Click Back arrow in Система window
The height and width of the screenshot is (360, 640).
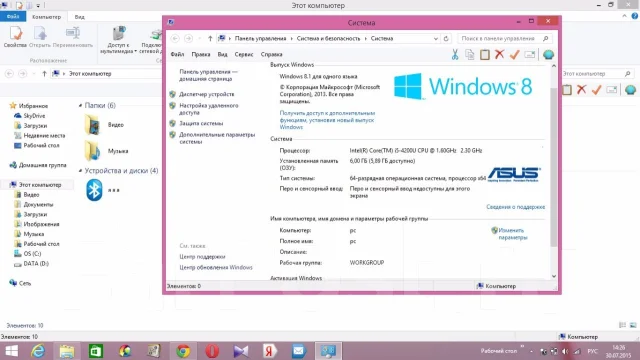[175, 38]
